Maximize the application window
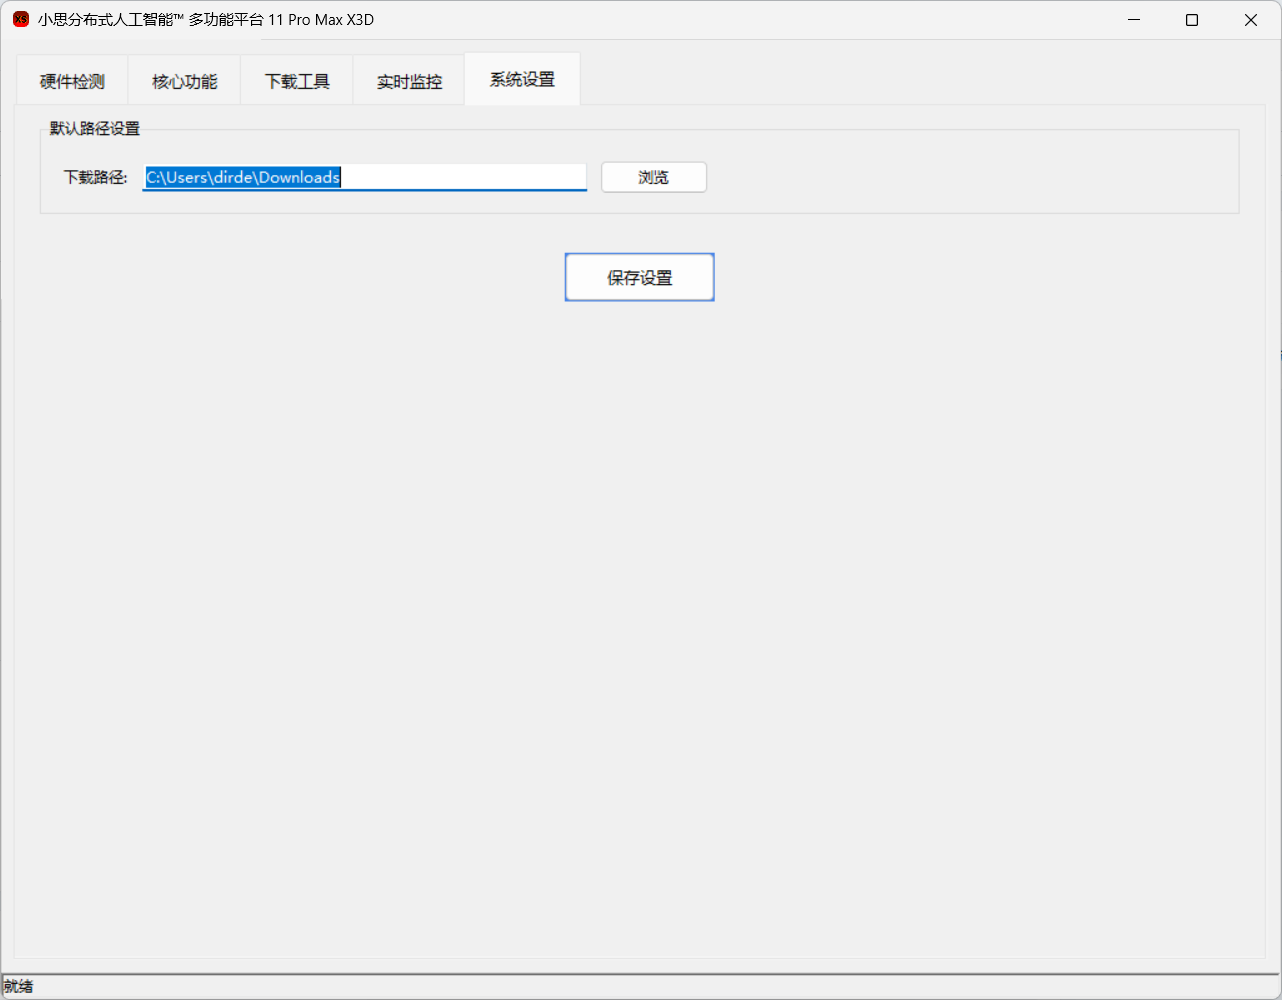The image size is (1282, 1000). click(1192, 20)
